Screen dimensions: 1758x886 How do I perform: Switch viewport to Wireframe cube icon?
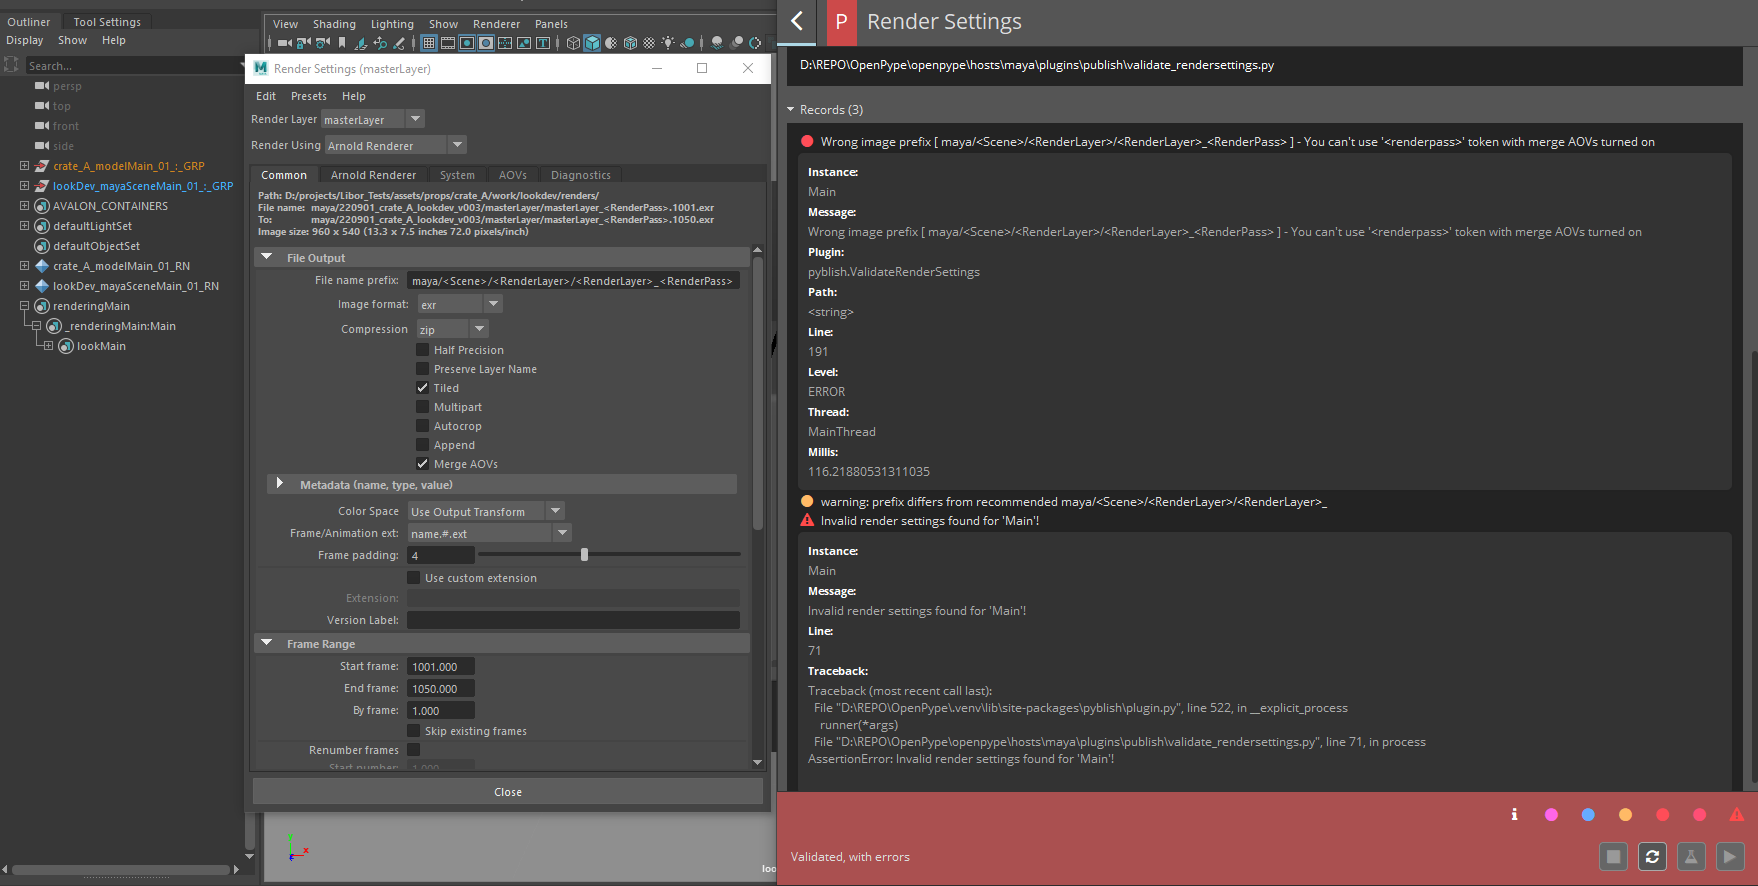click(573, 43)
